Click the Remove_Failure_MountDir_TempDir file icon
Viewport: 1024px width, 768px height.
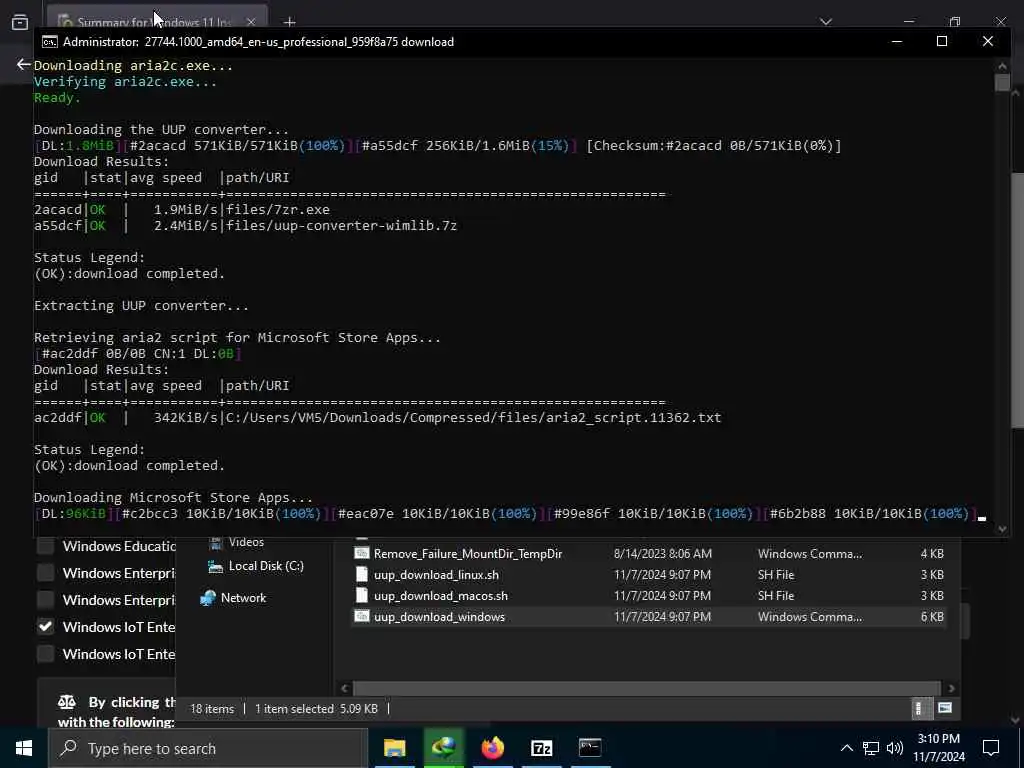[x=362, y=554]
